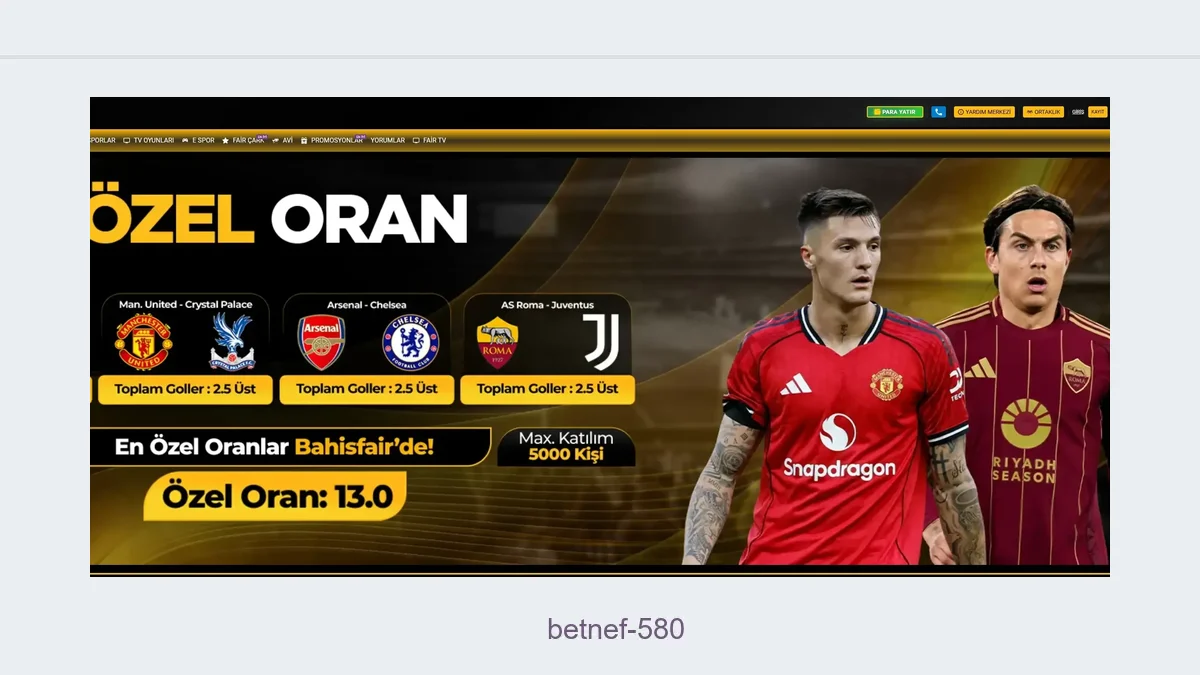Screen dimensions: 1200x675
Task: Select the Avi menu item
Action: (282, 141)
